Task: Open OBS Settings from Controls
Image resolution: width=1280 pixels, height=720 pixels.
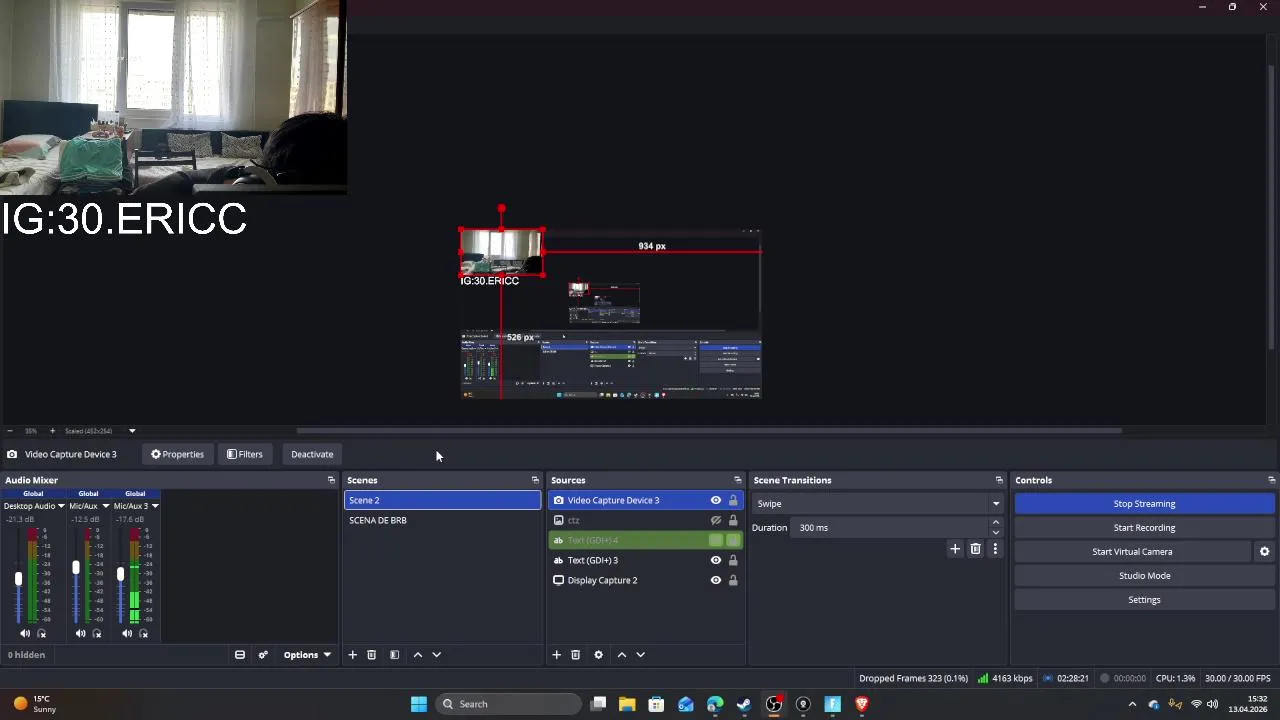Action: [1144, 600]
